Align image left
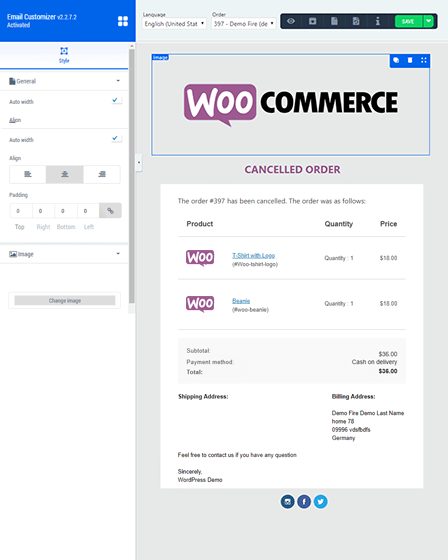Screen dimensions: 448x560 28,174
